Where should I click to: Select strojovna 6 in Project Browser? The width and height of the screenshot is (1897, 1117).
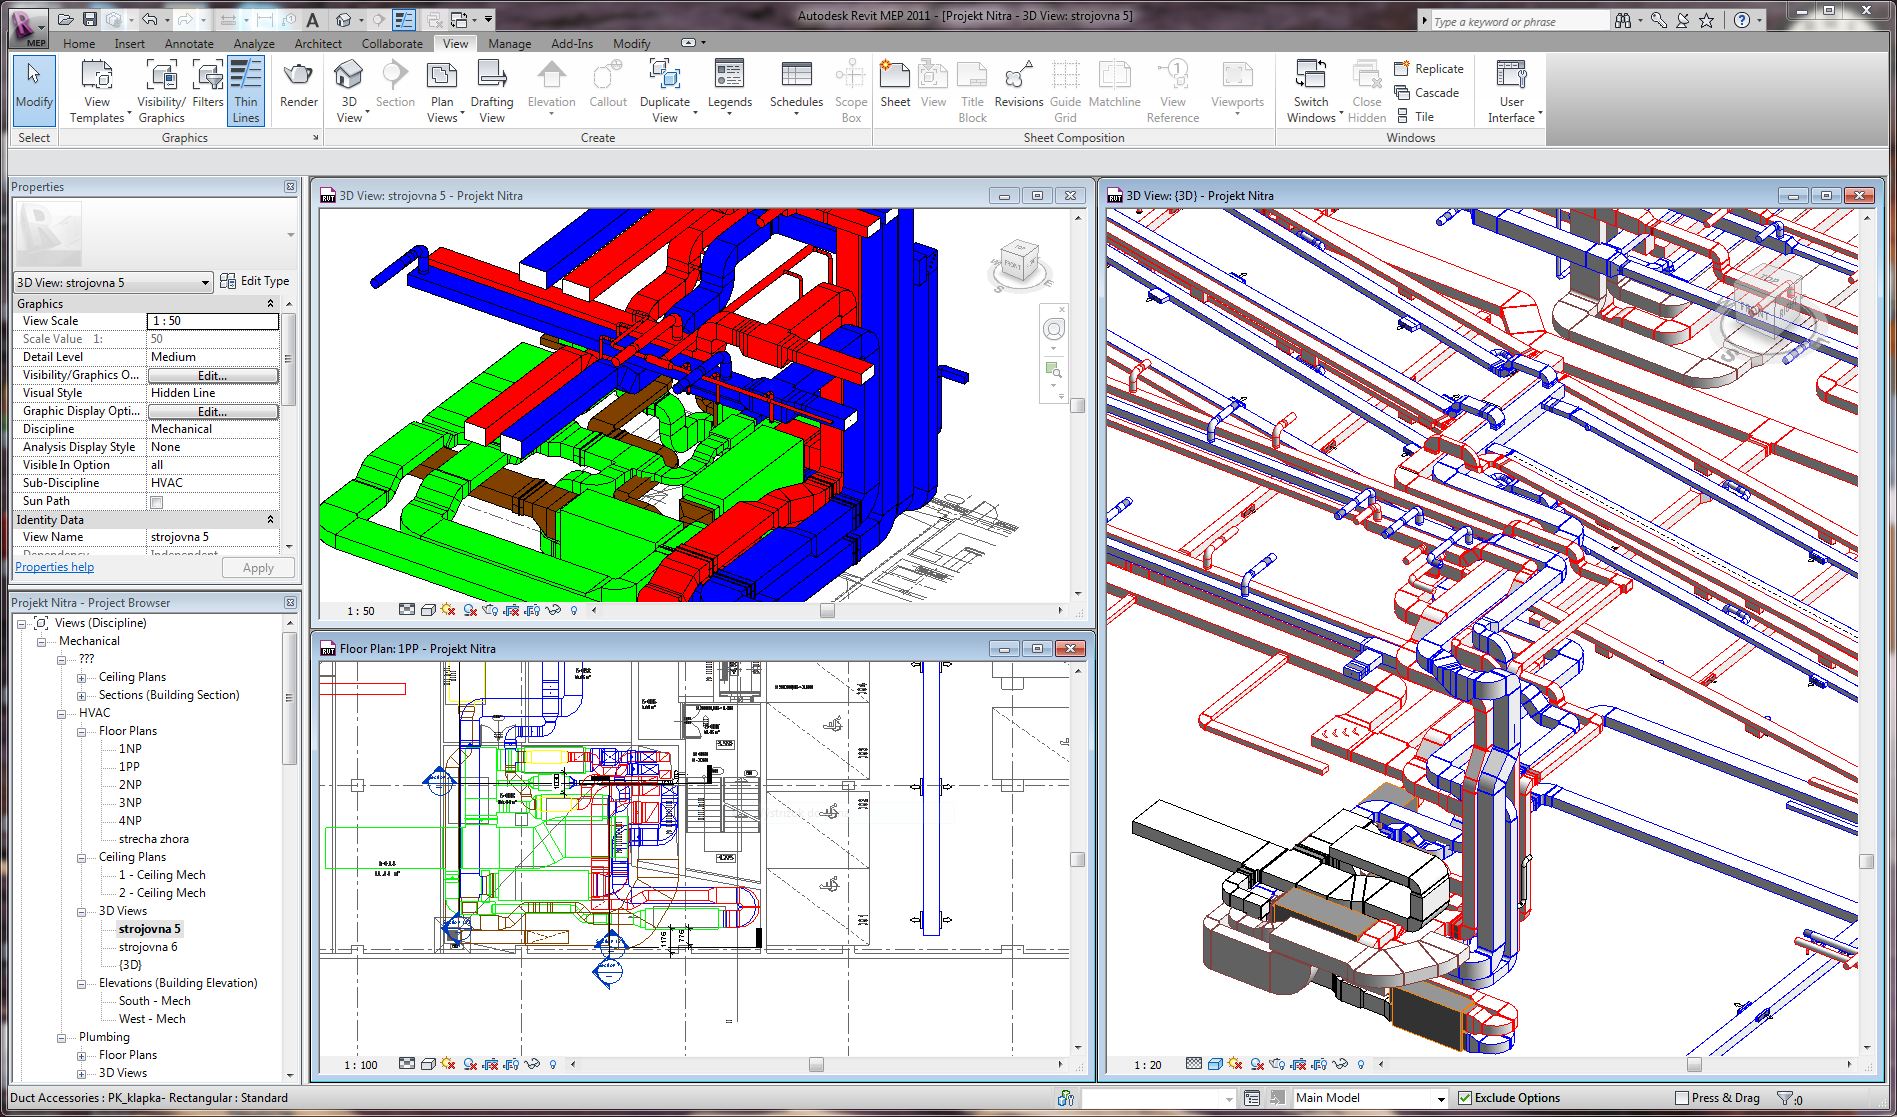(148, 947)
